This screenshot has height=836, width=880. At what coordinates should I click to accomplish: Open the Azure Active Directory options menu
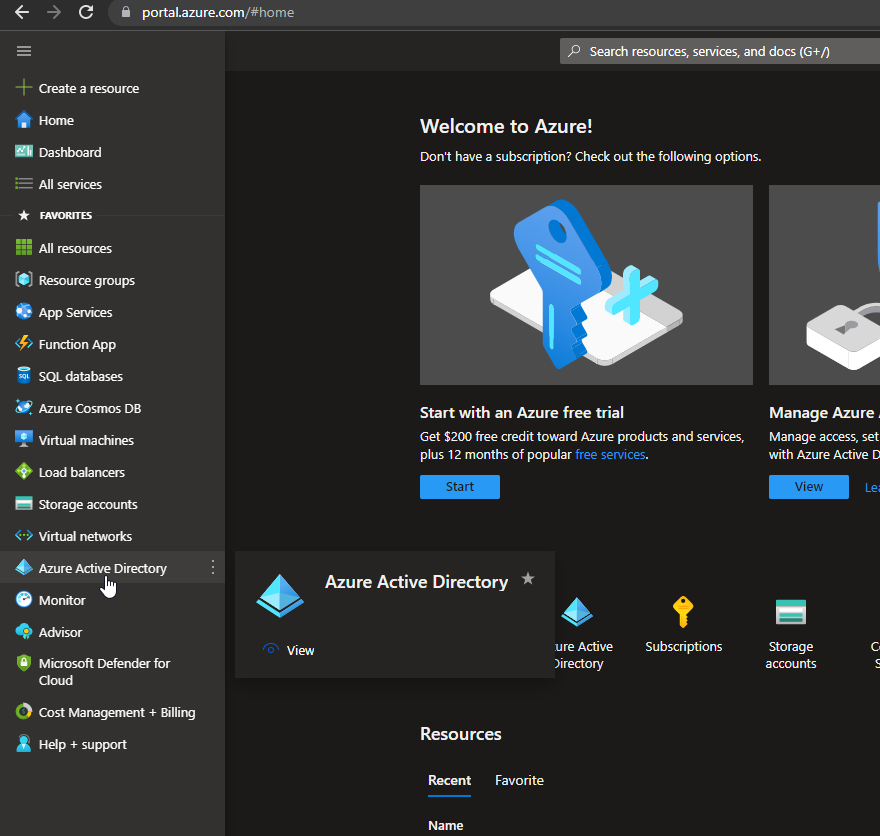(213, 567)
